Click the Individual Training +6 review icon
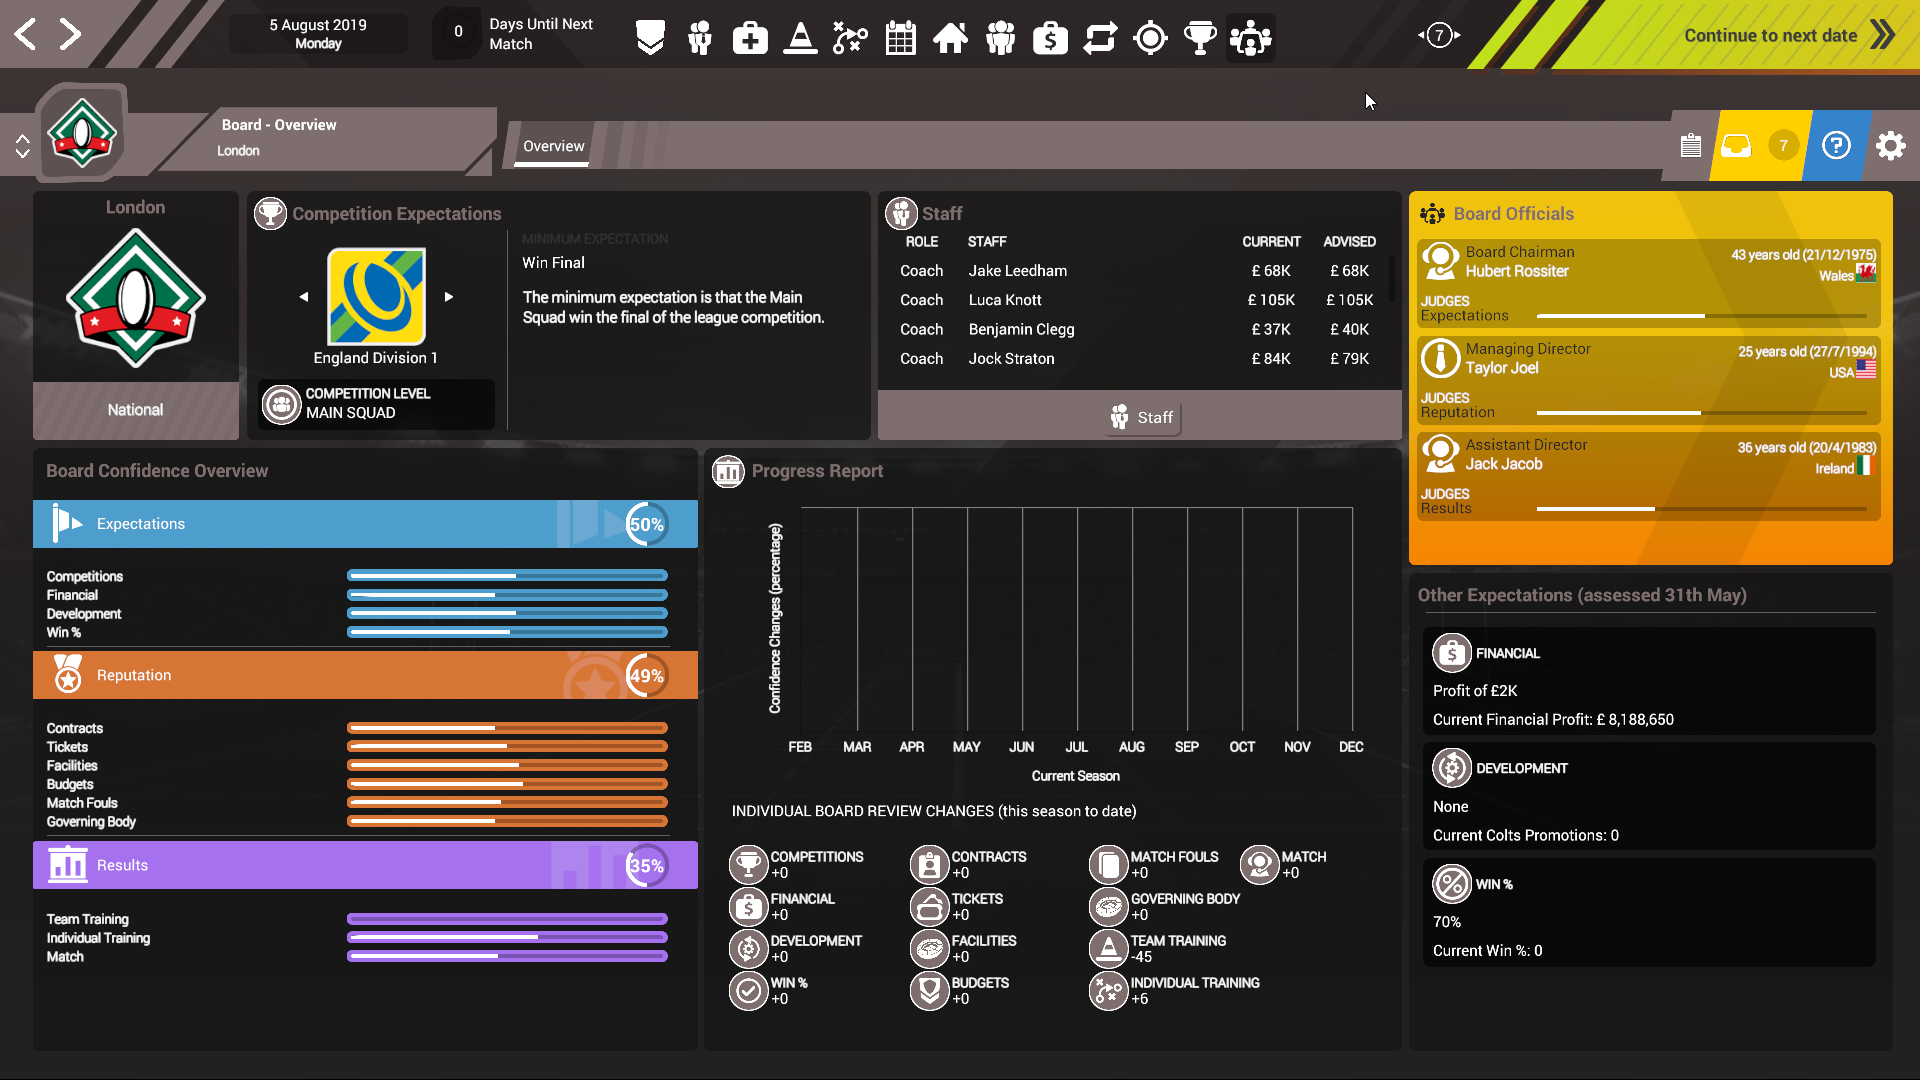 click(x=1108, y=990)
